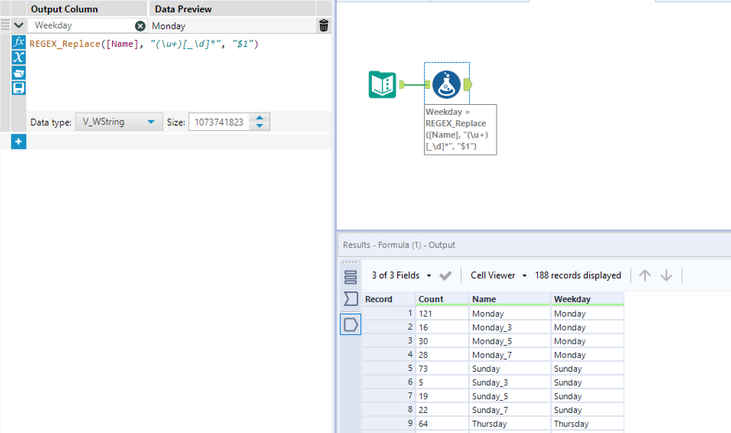This screenshot has height=433, width=731.
Task: Select the Text Input tool on canvas
Action: 382,84
